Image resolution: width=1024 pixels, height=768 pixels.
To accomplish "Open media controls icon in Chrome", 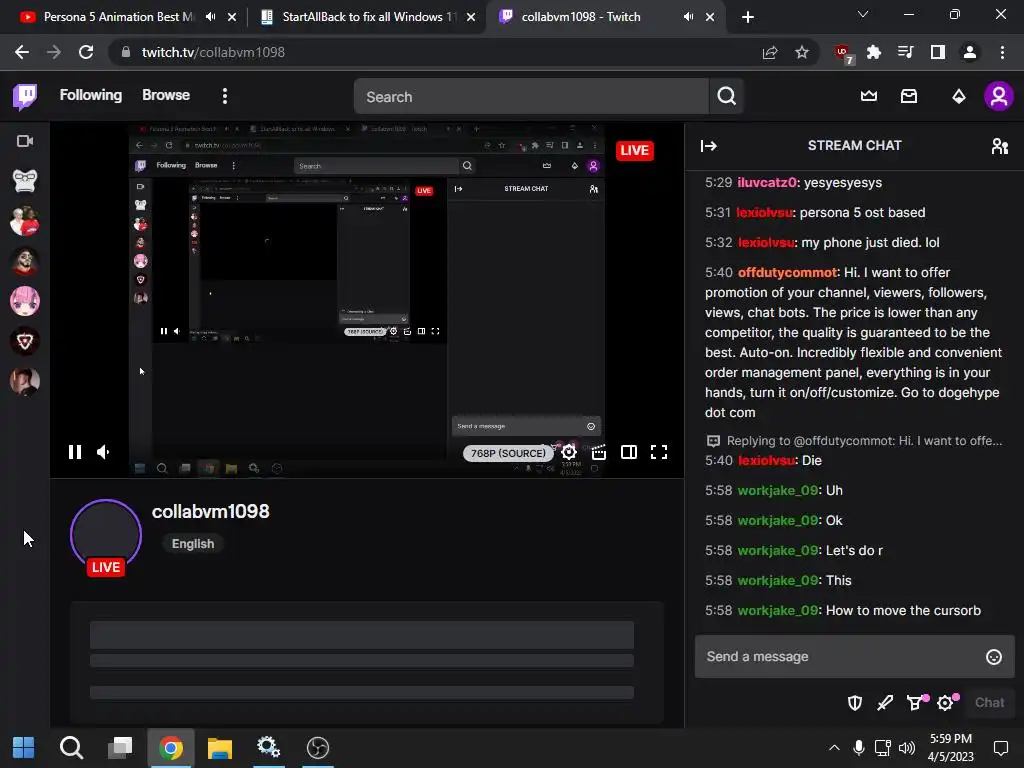I will pyautogui.click(x=905, y=52).
